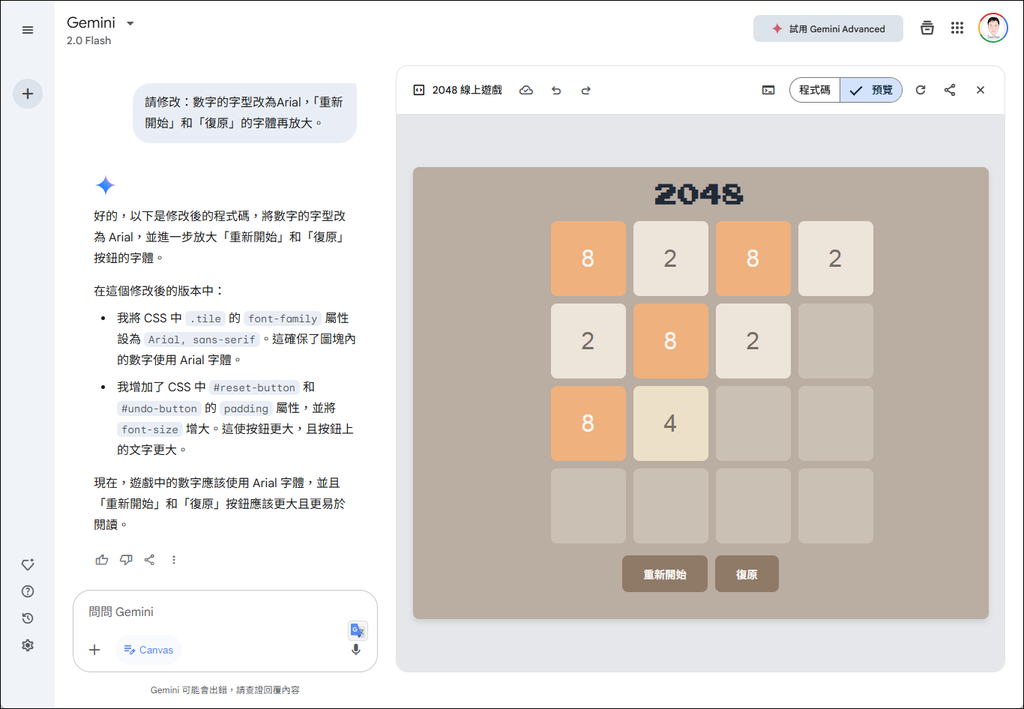Image resolution: width=1024 pixels, height=709 pixels.
Task: Click the 2.0 Flash model label
Action: pos(89,40)
